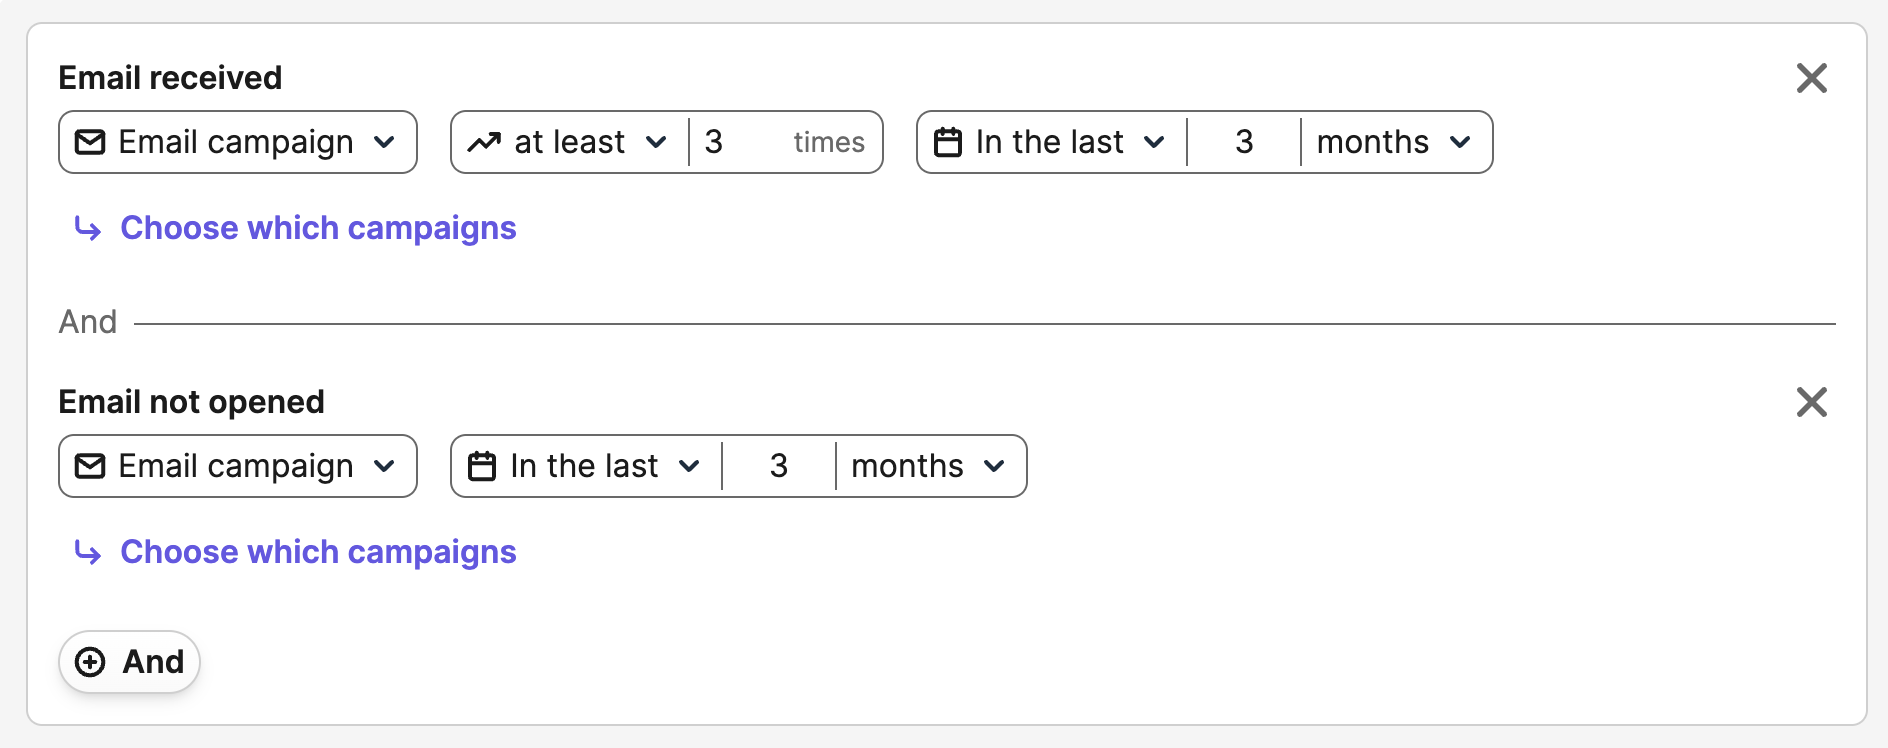The height and width of the screenshot is (748, 1888).
Task: Remove the Email not opened condition
Action: click(x=1811, y=402)
